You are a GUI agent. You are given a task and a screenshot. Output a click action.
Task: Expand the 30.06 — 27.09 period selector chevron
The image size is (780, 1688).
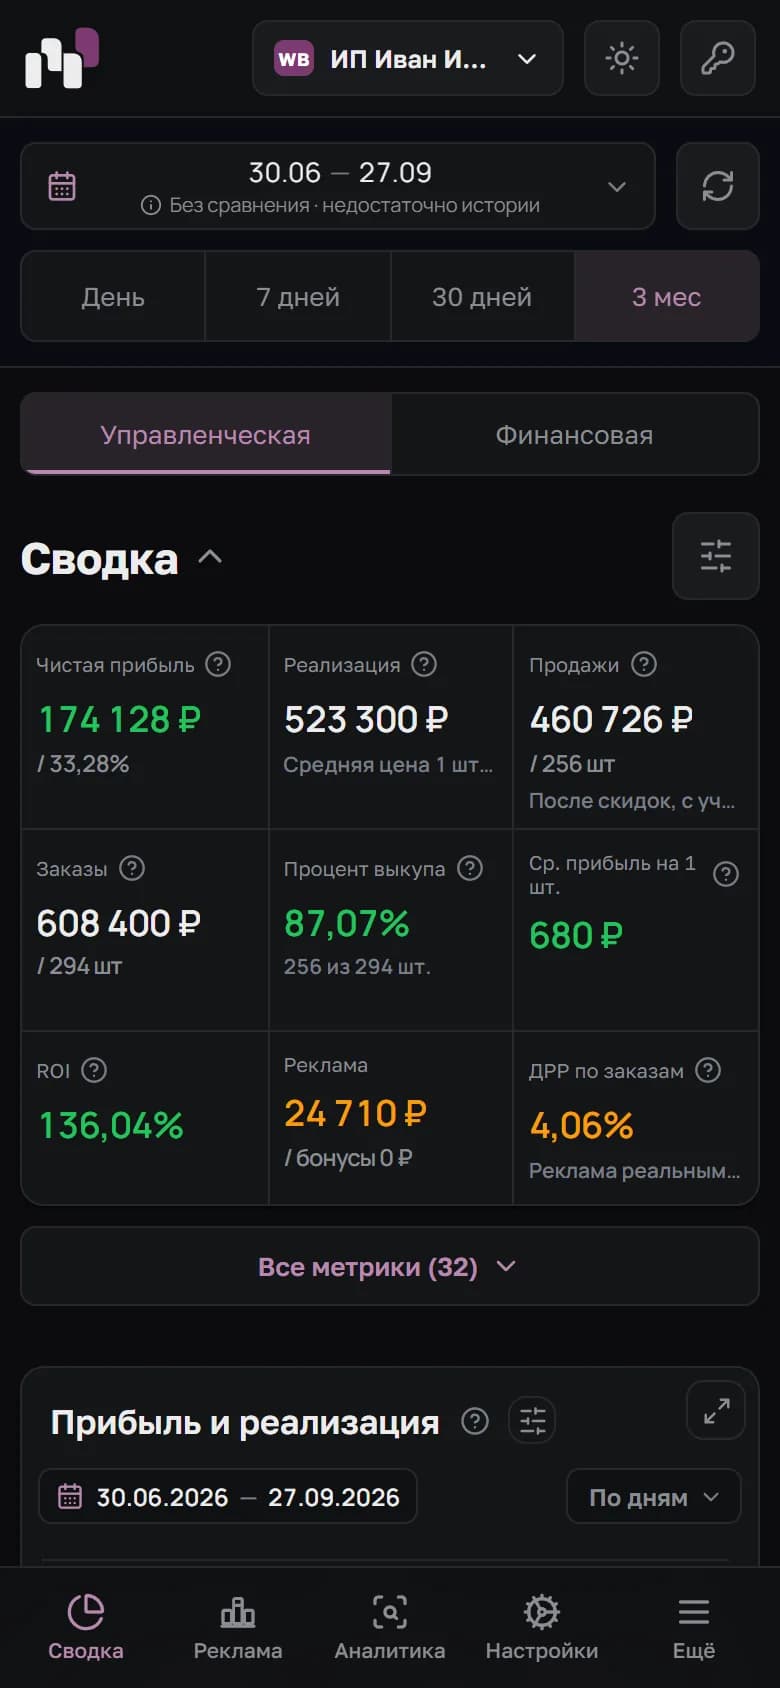617,187
